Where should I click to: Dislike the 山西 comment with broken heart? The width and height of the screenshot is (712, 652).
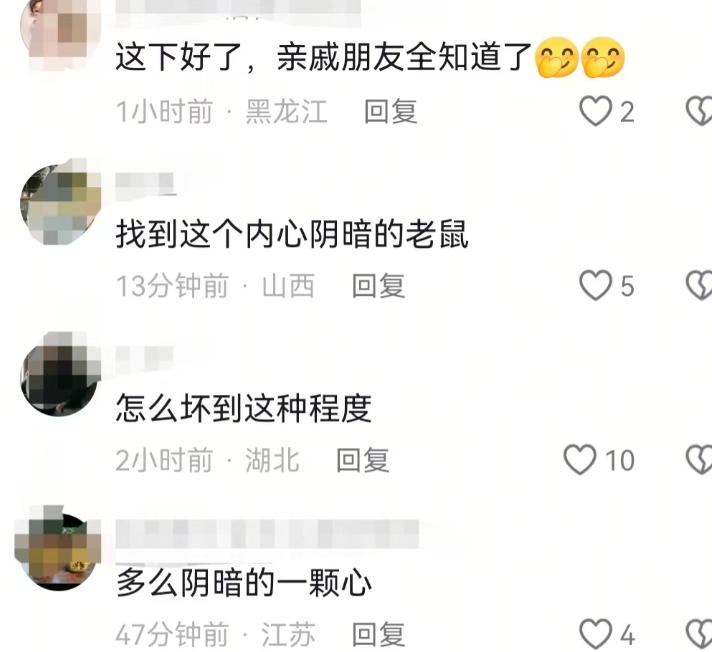[699, 285]
